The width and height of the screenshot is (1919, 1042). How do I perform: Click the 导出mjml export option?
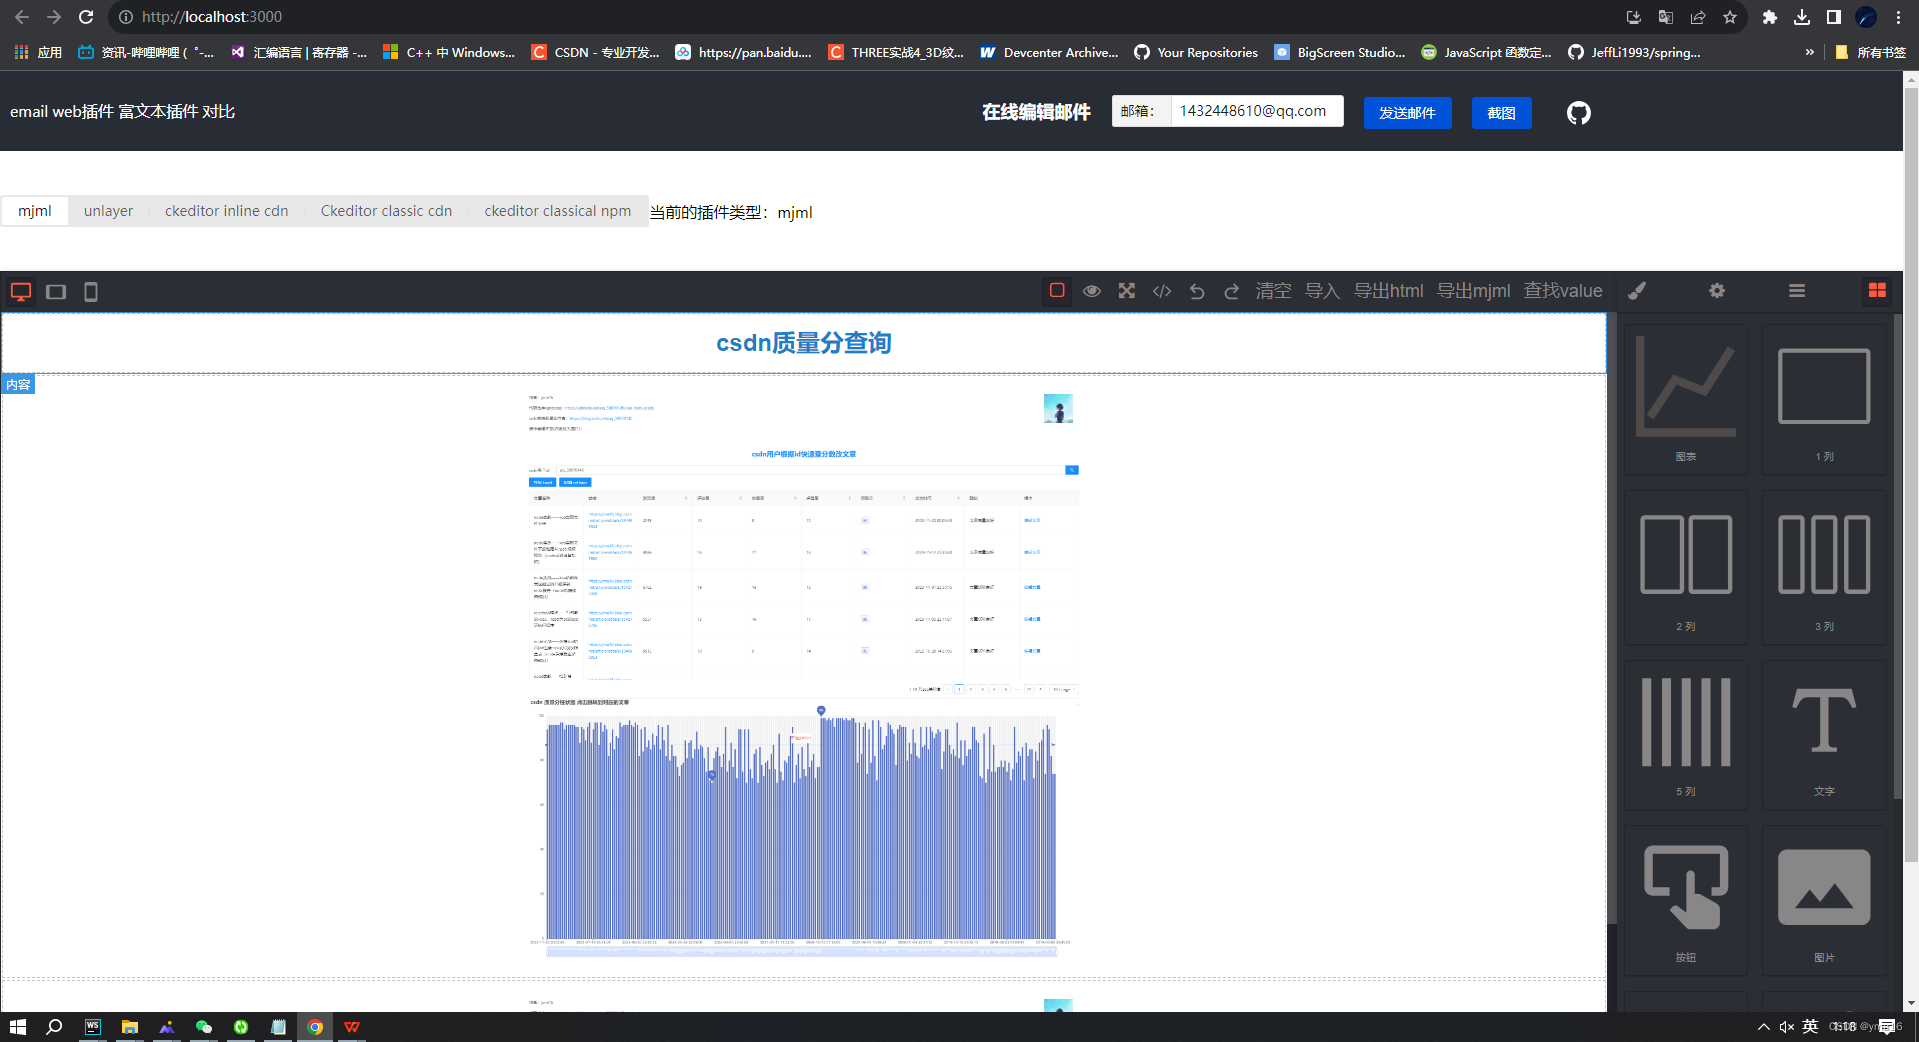pyautogui.click(x=1472, y=291)
